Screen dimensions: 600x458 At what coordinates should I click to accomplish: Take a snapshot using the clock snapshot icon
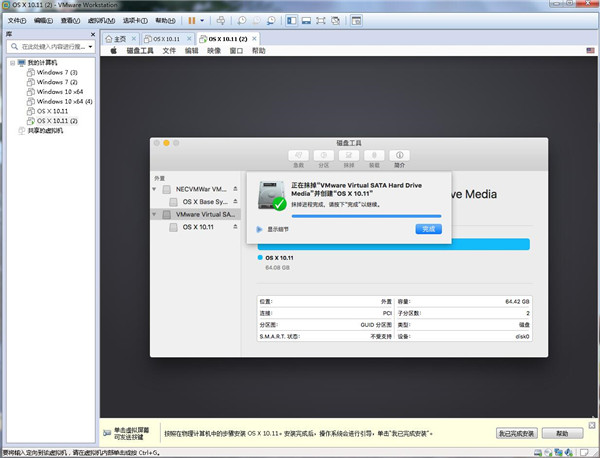(242, 21)
